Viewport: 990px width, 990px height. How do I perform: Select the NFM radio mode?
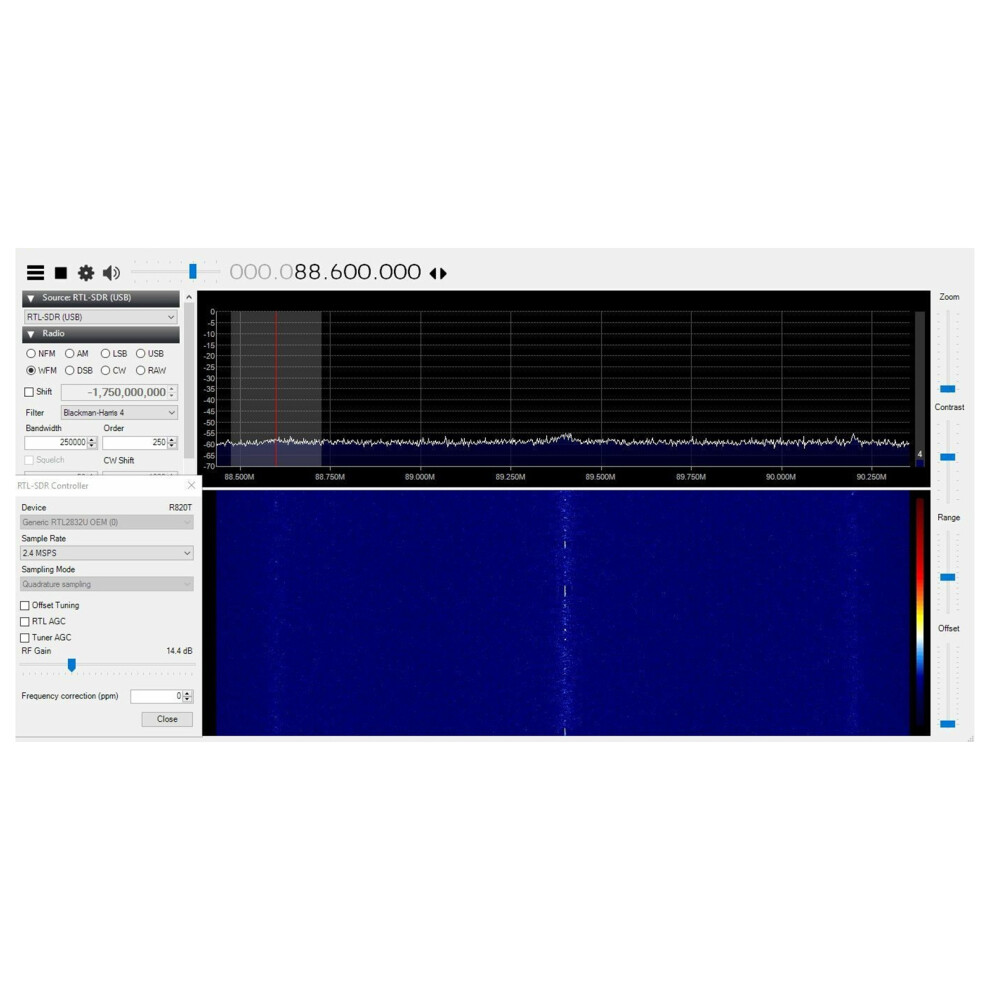(x=41, y=354)
